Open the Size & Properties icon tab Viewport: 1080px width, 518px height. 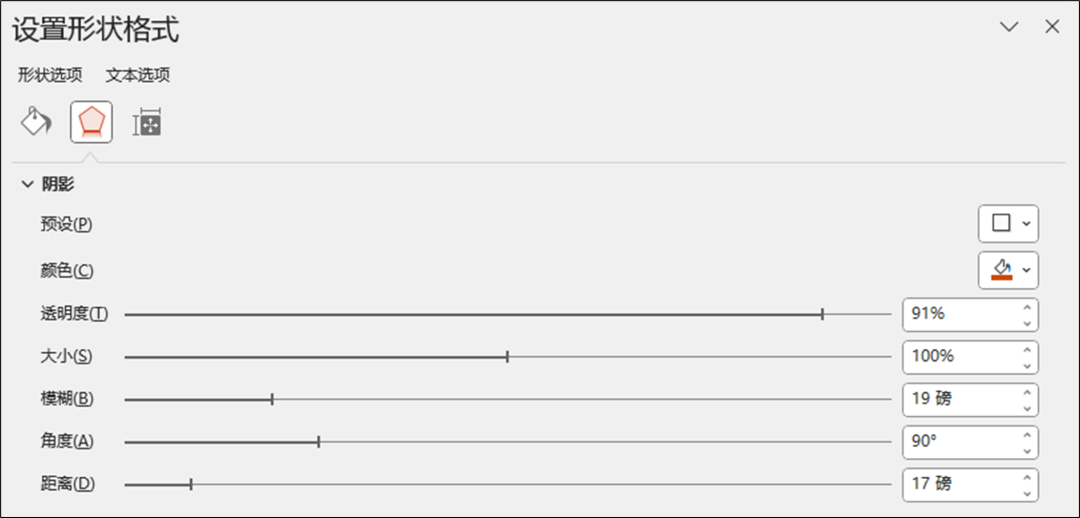pos(147,122)
